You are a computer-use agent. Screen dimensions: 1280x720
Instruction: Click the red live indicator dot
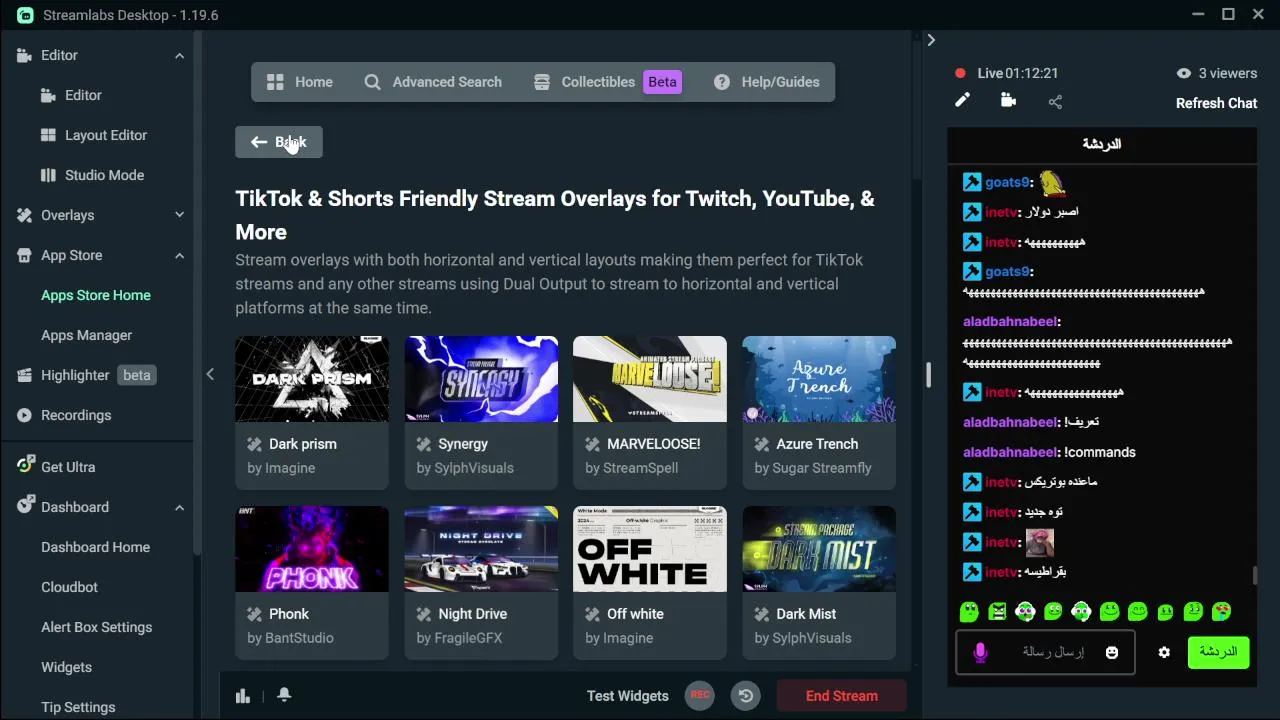960,73
